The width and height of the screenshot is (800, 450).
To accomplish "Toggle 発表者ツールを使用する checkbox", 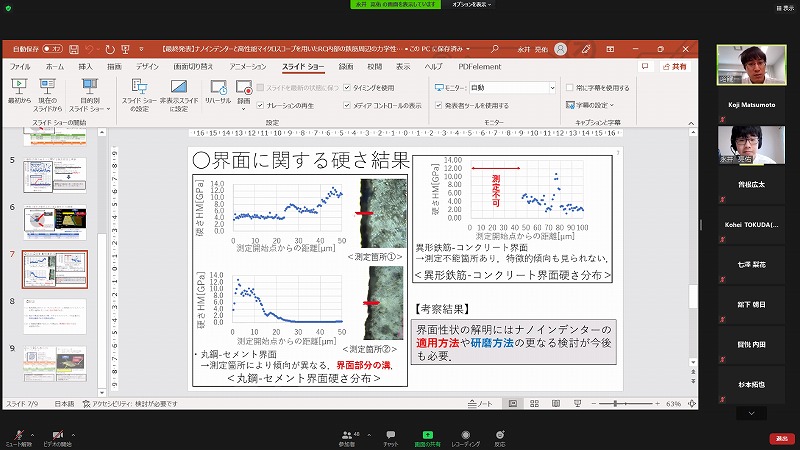I will (x=438, y=105).
